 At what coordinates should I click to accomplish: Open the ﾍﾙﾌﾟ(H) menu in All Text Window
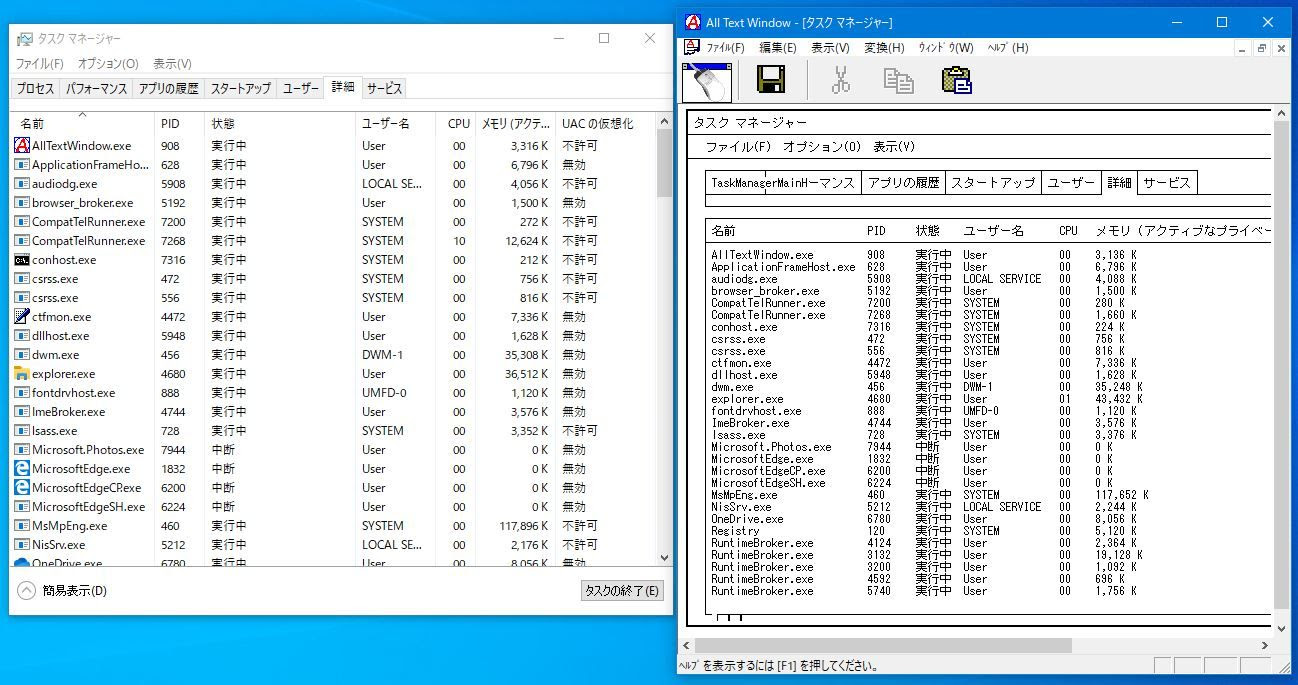[x=1008, y=47]
